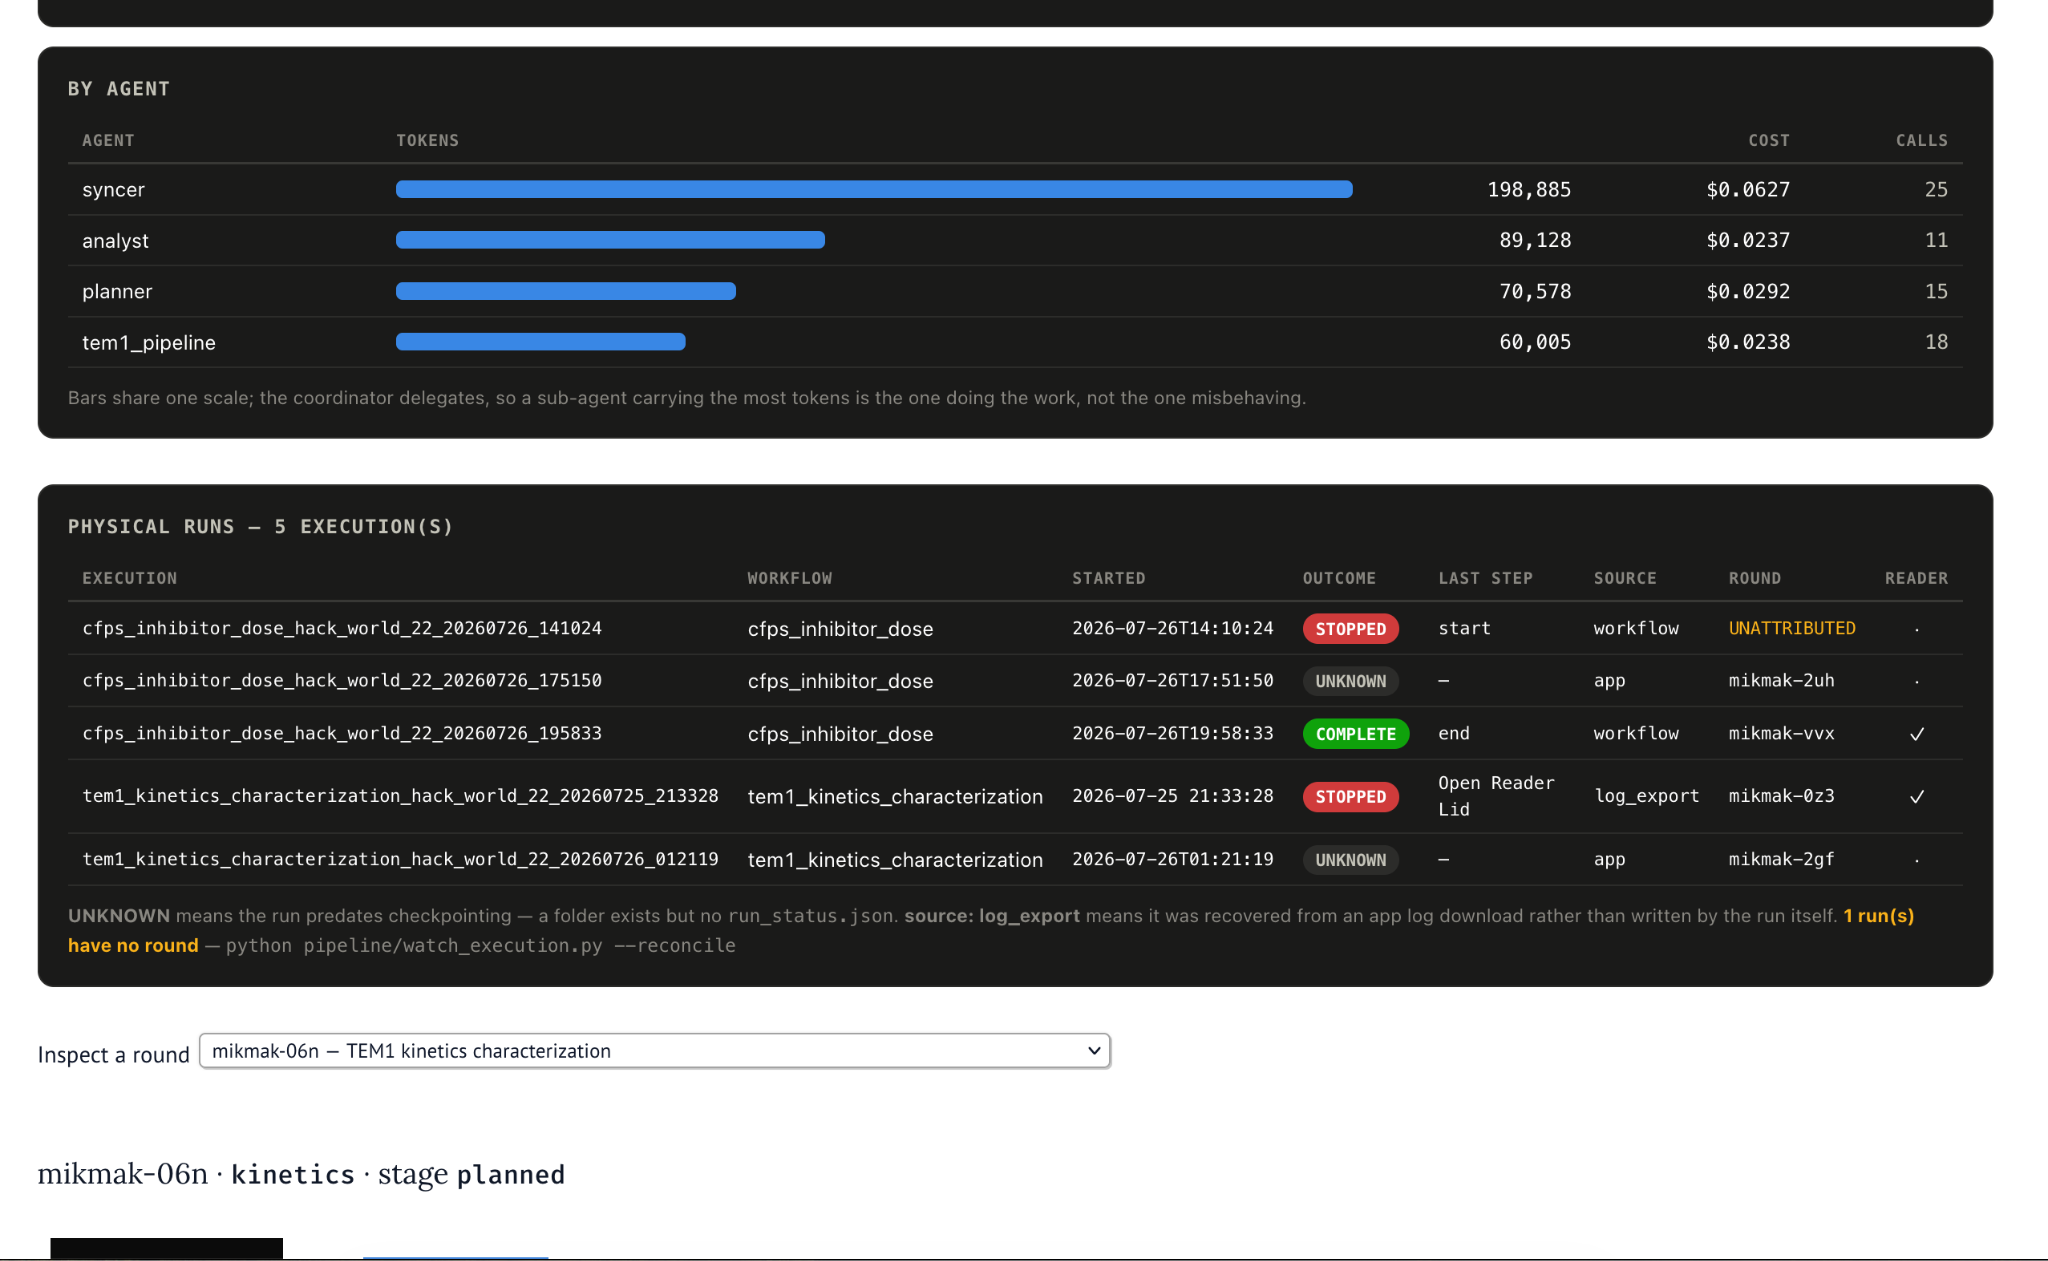Viewport: 2048px width, 1261px height.
Task: Click the STOPPED badge for execution 213328
Action: (x=1350, y=797)
